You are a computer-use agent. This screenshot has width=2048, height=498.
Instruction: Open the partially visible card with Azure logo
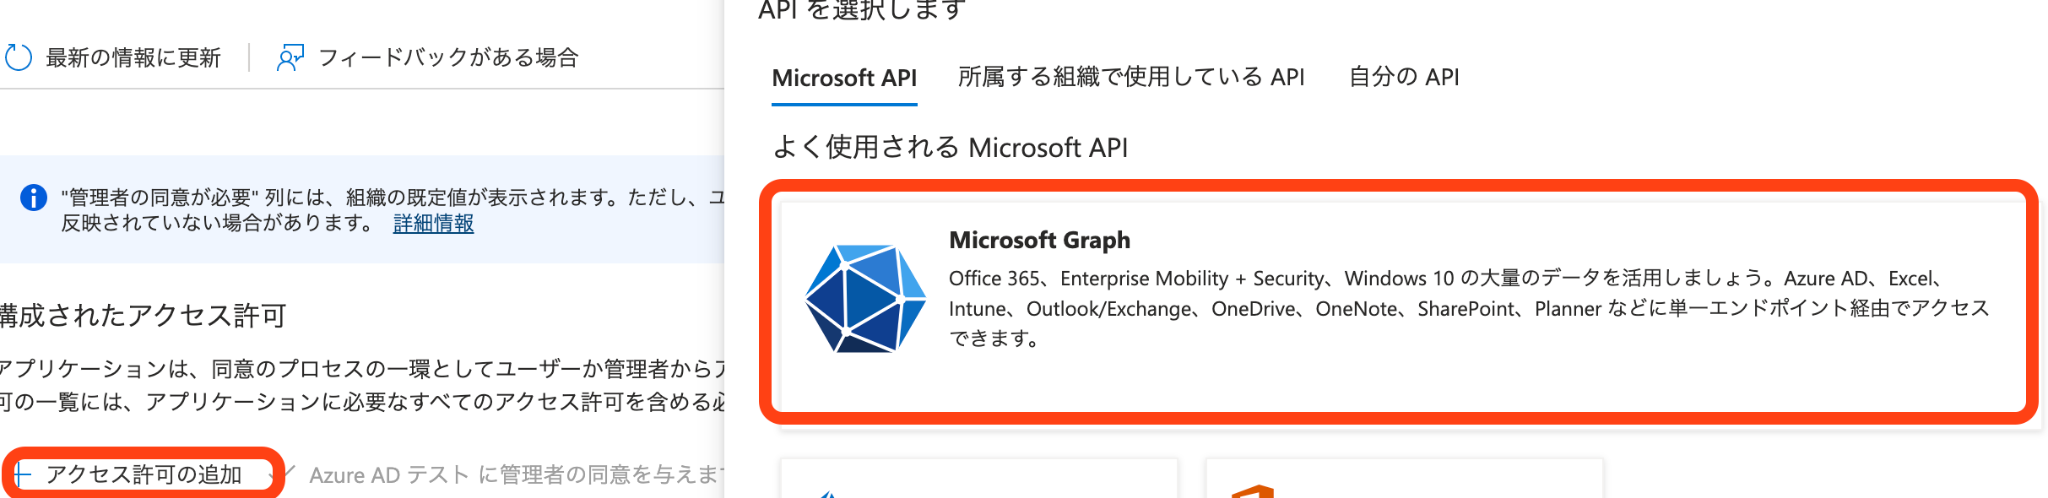tap(978, 480)
